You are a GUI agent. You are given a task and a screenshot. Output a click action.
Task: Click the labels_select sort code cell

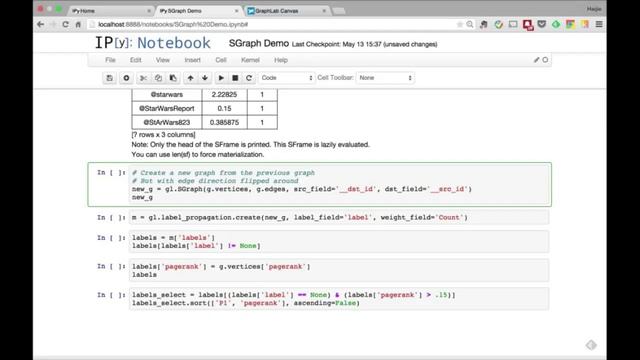[x=339, y=299]
